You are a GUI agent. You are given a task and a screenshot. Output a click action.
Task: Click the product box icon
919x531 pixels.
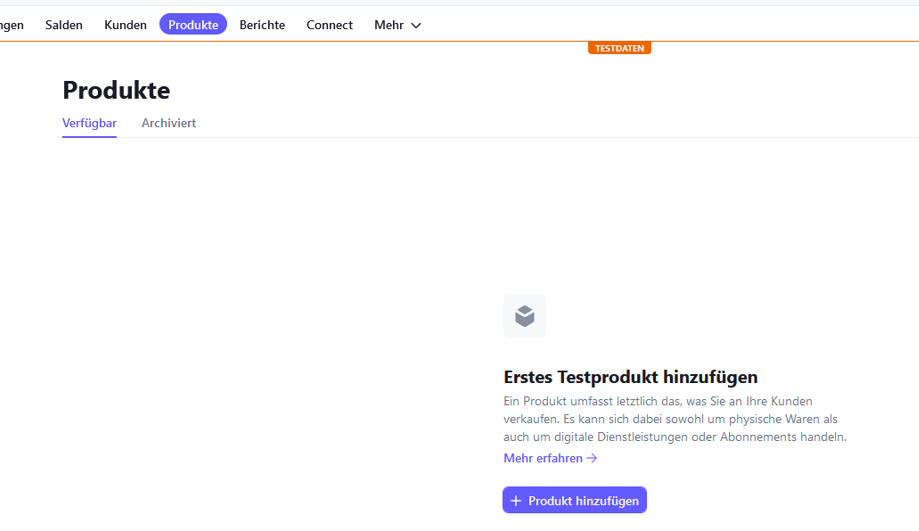pos(525,316)
